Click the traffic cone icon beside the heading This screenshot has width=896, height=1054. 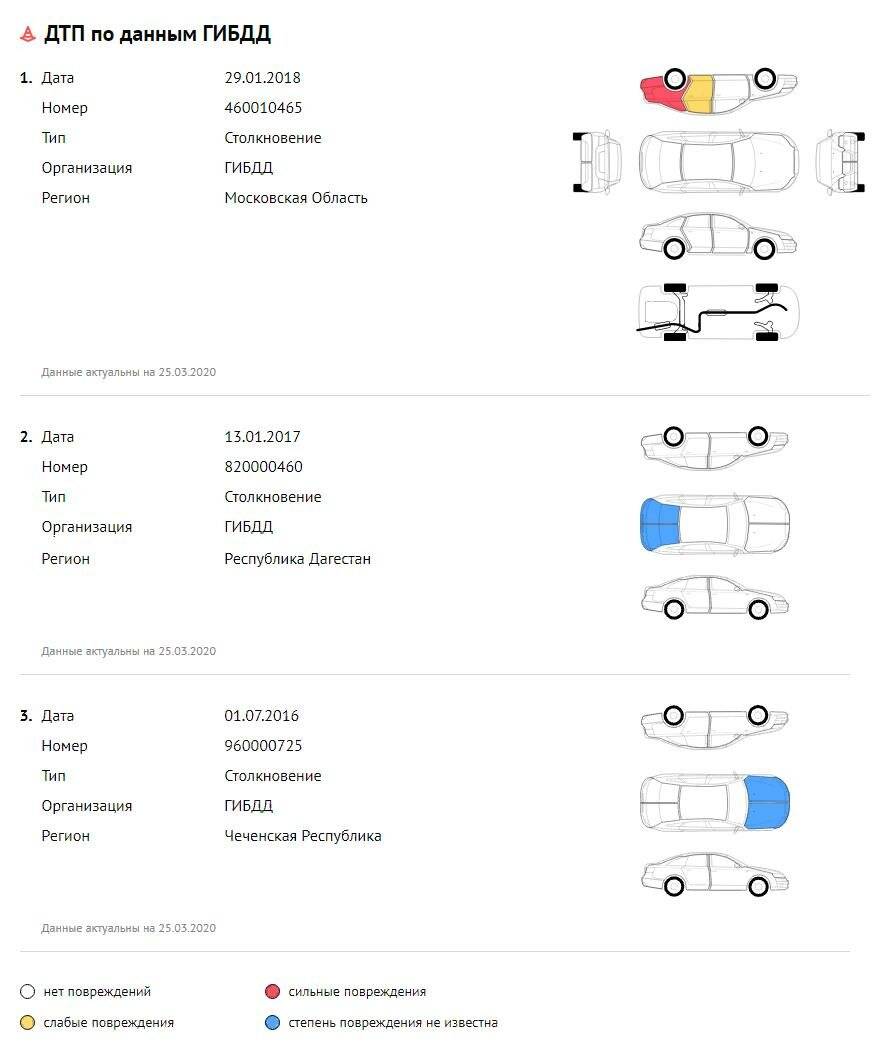[x=28, y=35]
